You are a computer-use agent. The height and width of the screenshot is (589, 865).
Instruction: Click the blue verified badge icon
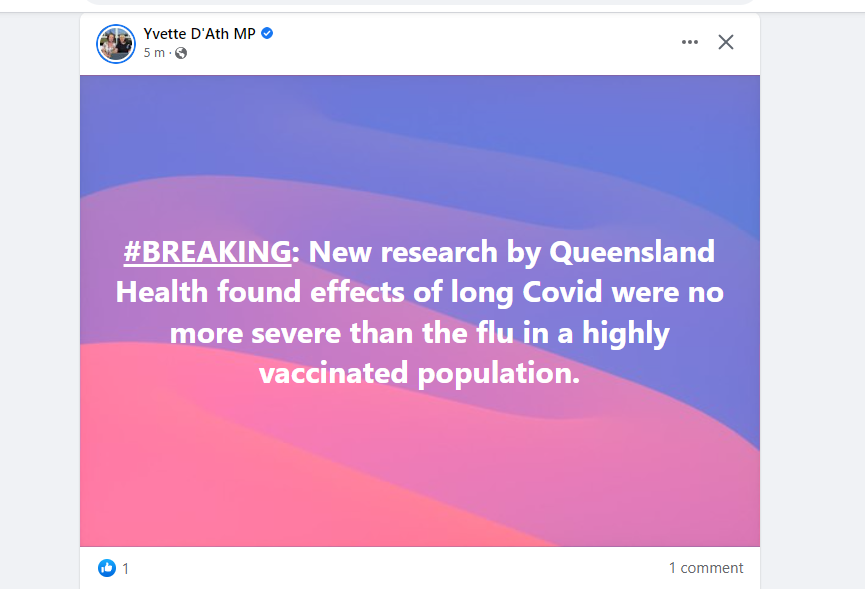click(x=268, y=33)
